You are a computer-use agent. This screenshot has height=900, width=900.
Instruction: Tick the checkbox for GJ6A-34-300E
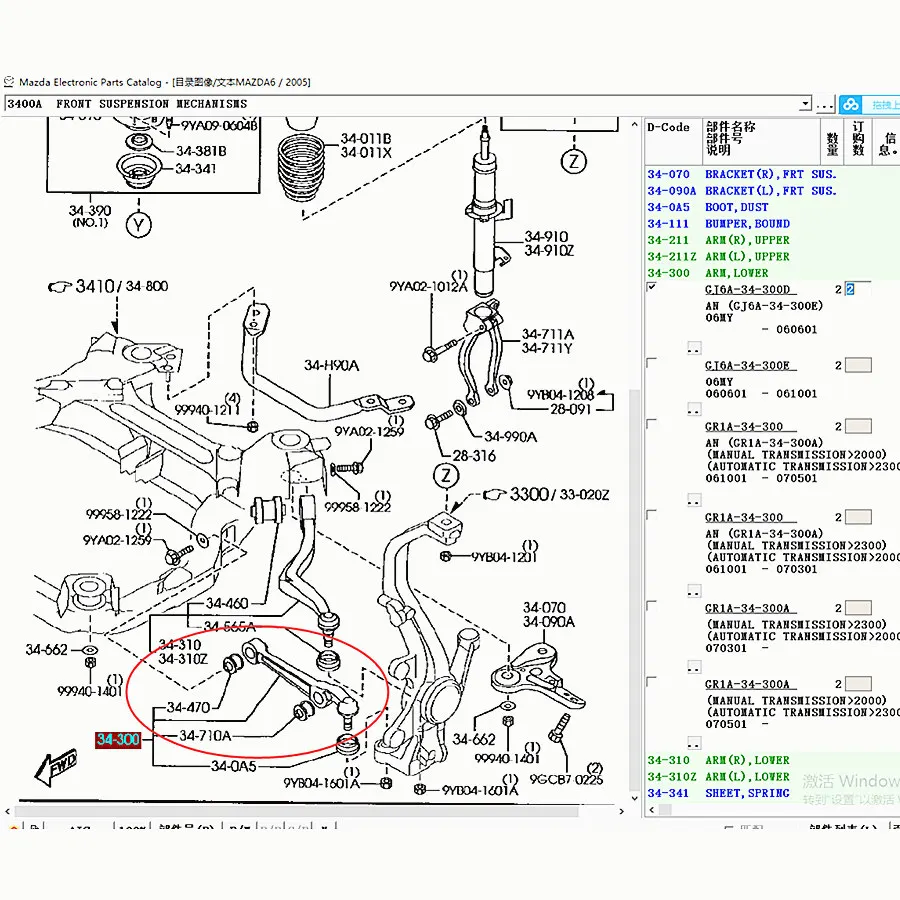pos(651,363)
